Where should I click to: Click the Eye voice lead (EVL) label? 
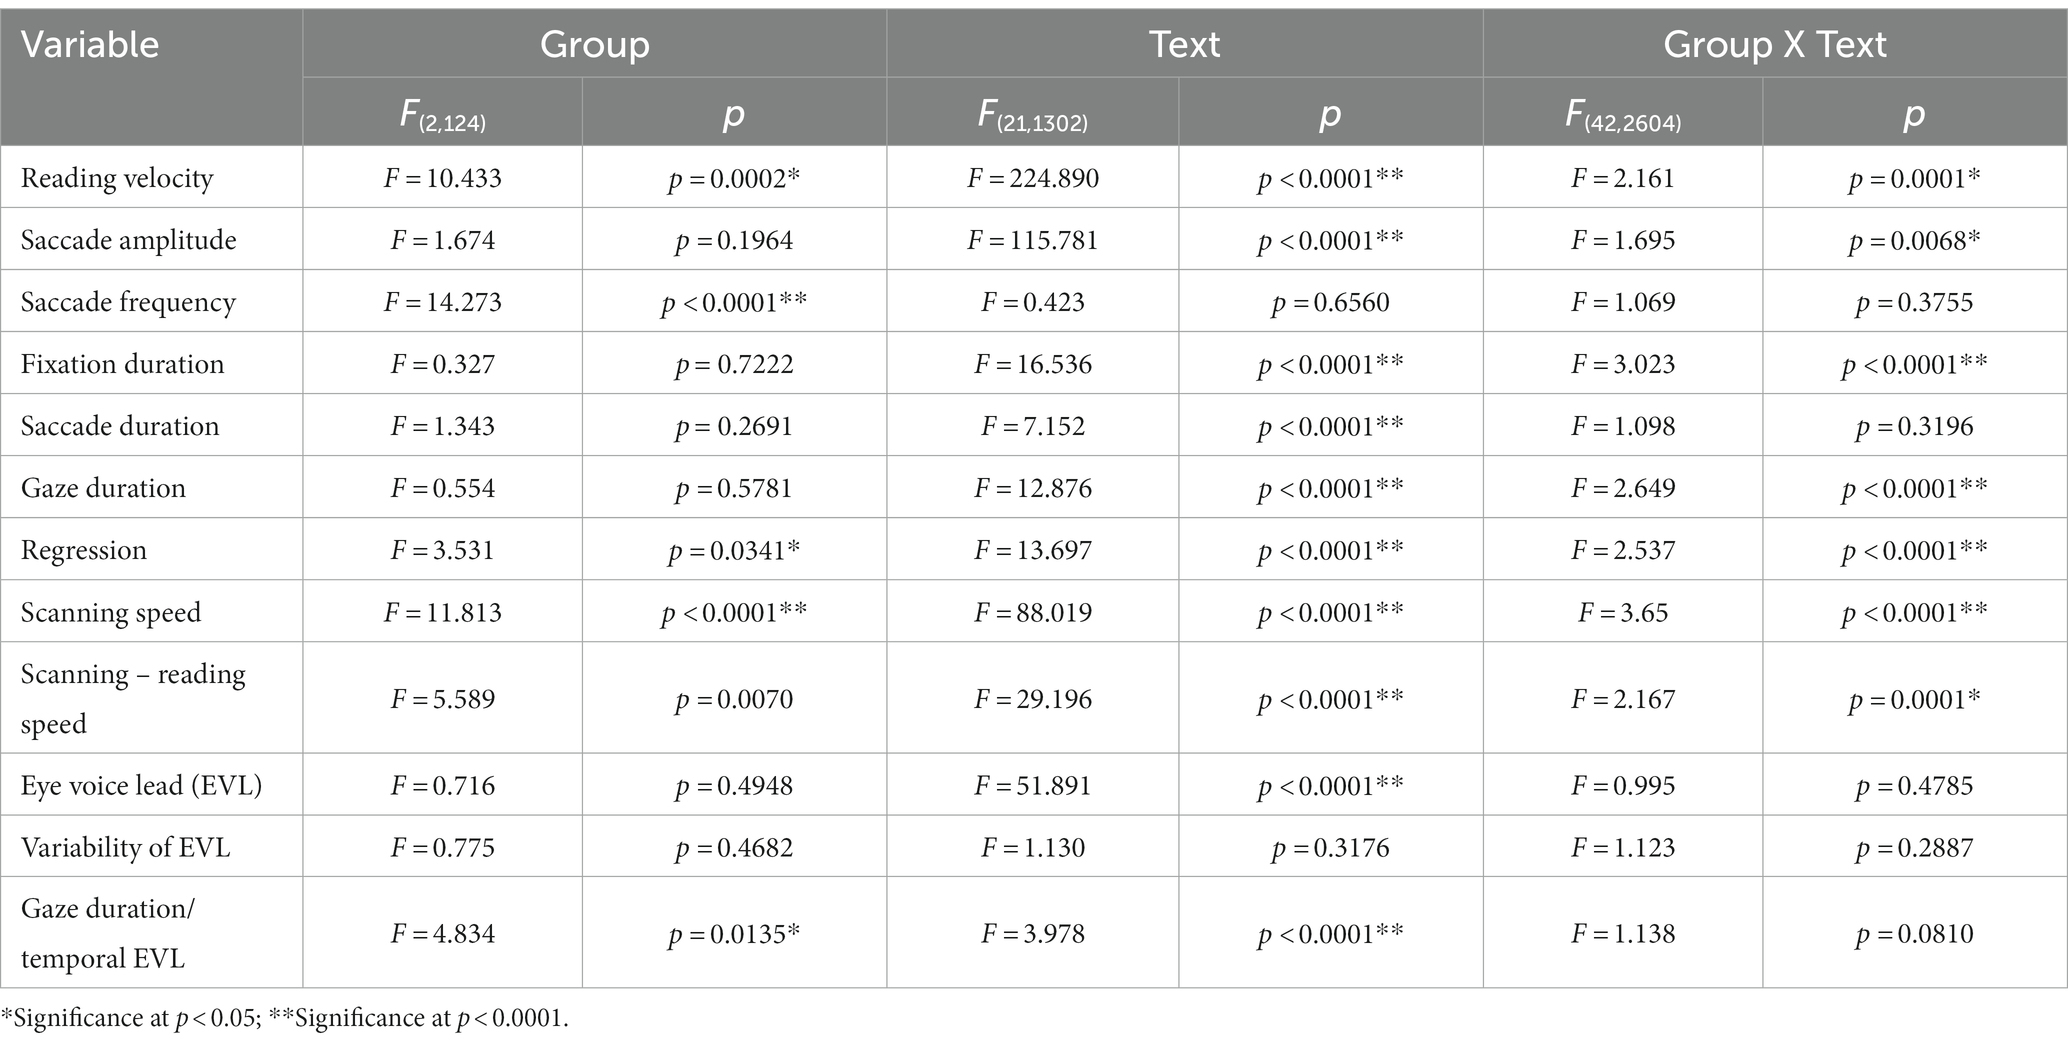coord(141,785)
